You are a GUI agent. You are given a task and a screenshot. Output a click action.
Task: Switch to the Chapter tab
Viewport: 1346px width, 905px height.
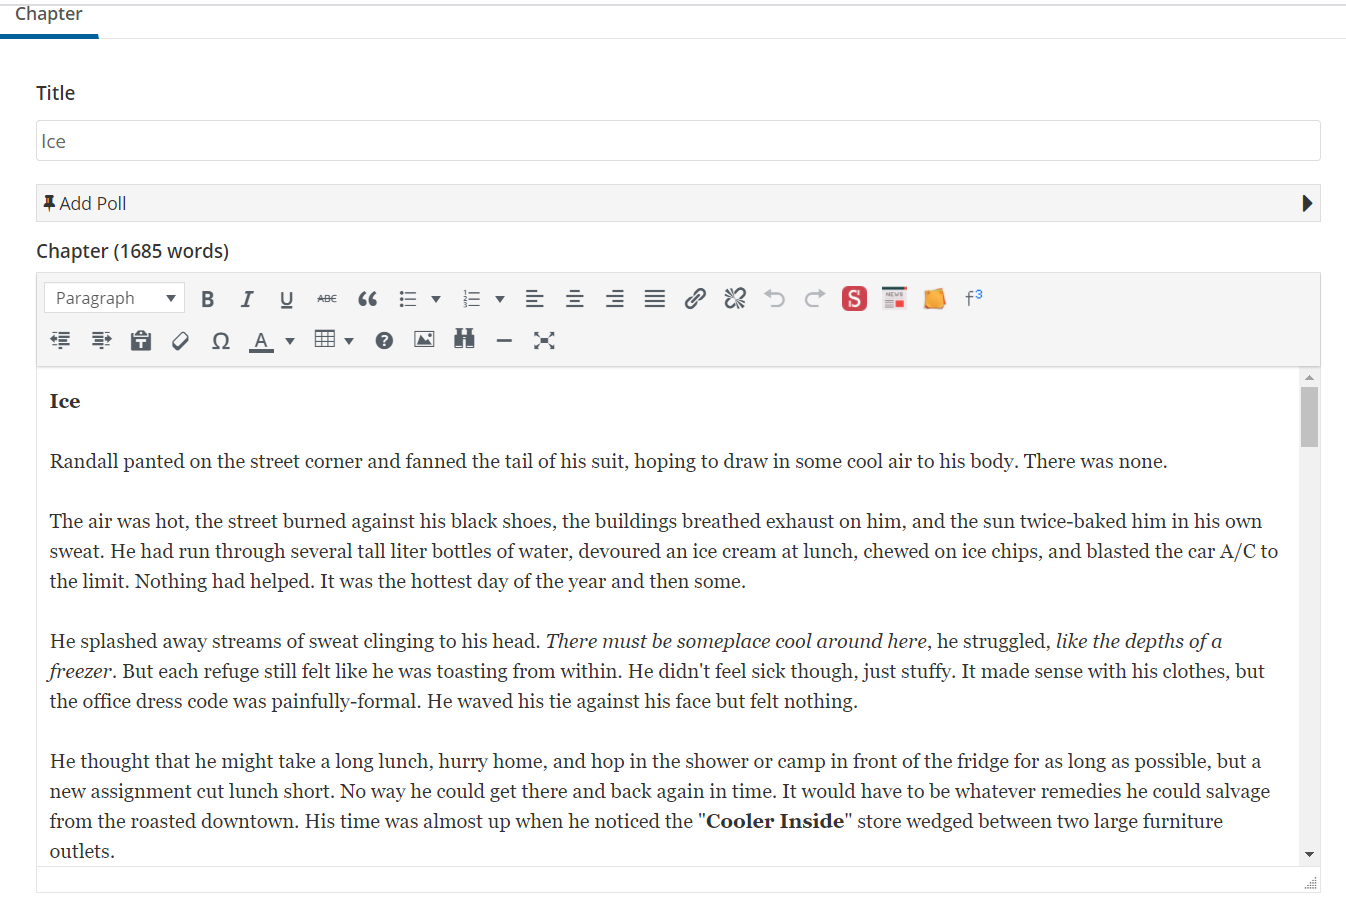[x=49, y=15]
